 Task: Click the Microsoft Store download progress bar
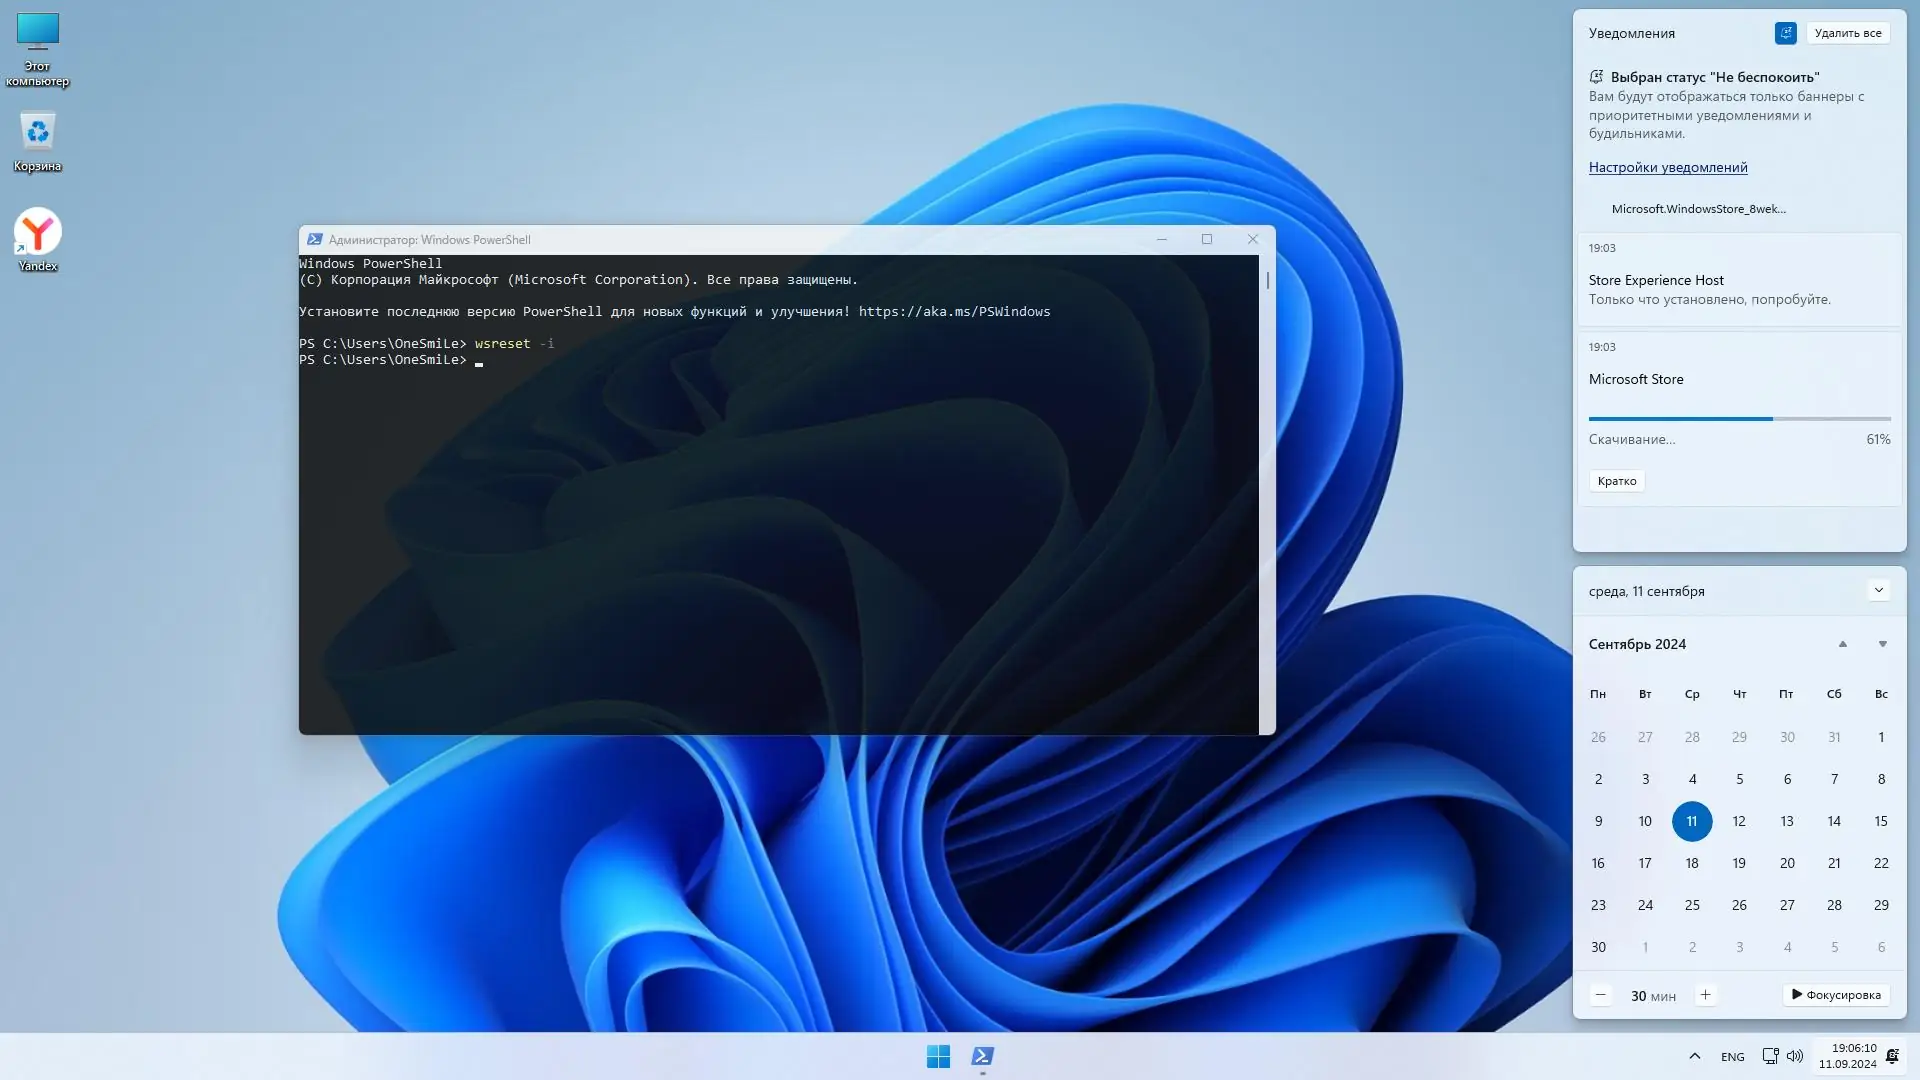pos(1739,419)
